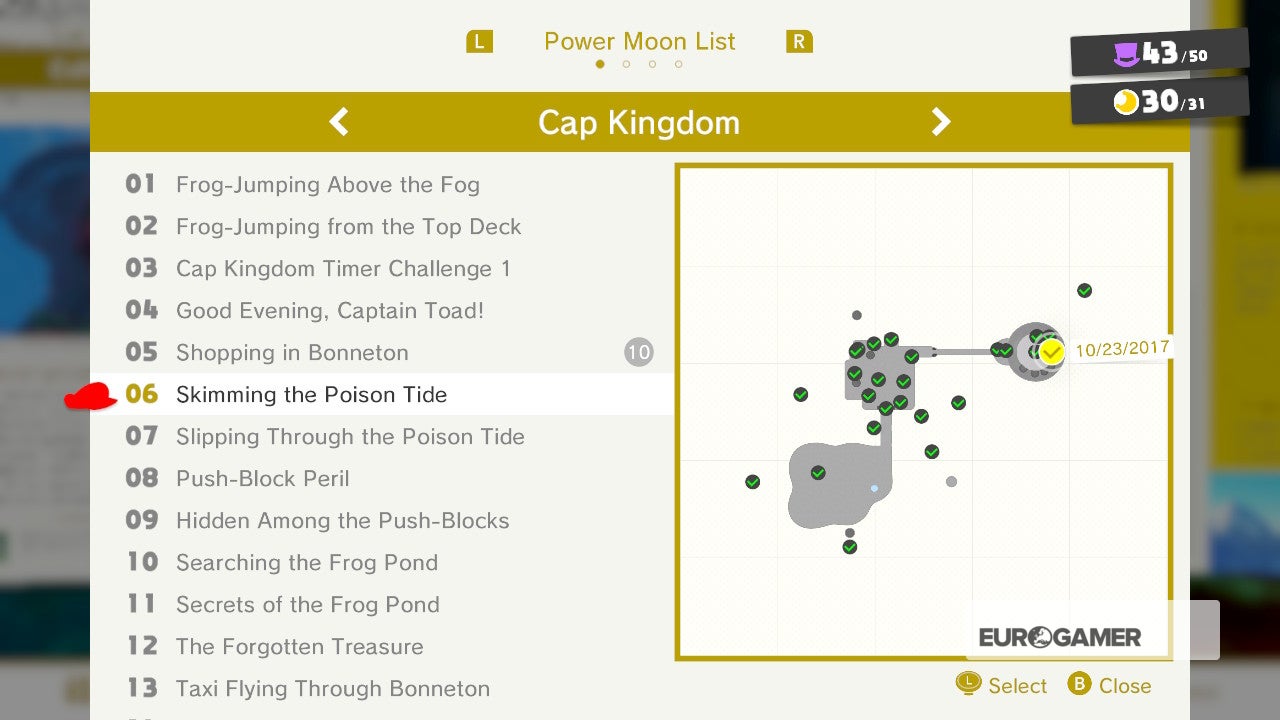Click the L stick Select icon
The height and width of the screenshot is (720, 1280).
click(x=968, y=684)
